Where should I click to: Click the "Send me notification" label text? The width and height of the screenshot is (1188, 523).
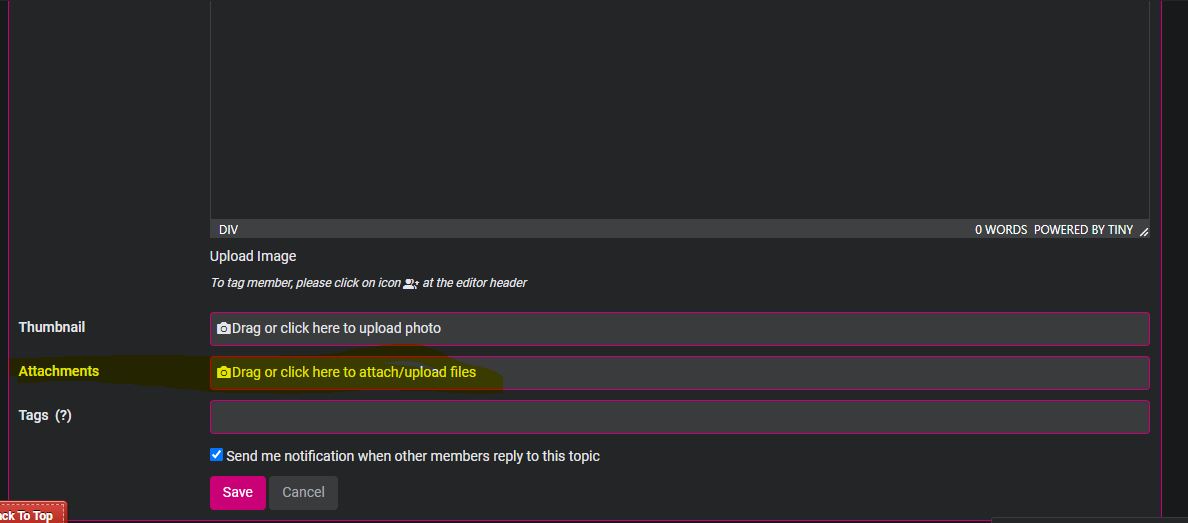pyautogui.click(x=413, y=456)
